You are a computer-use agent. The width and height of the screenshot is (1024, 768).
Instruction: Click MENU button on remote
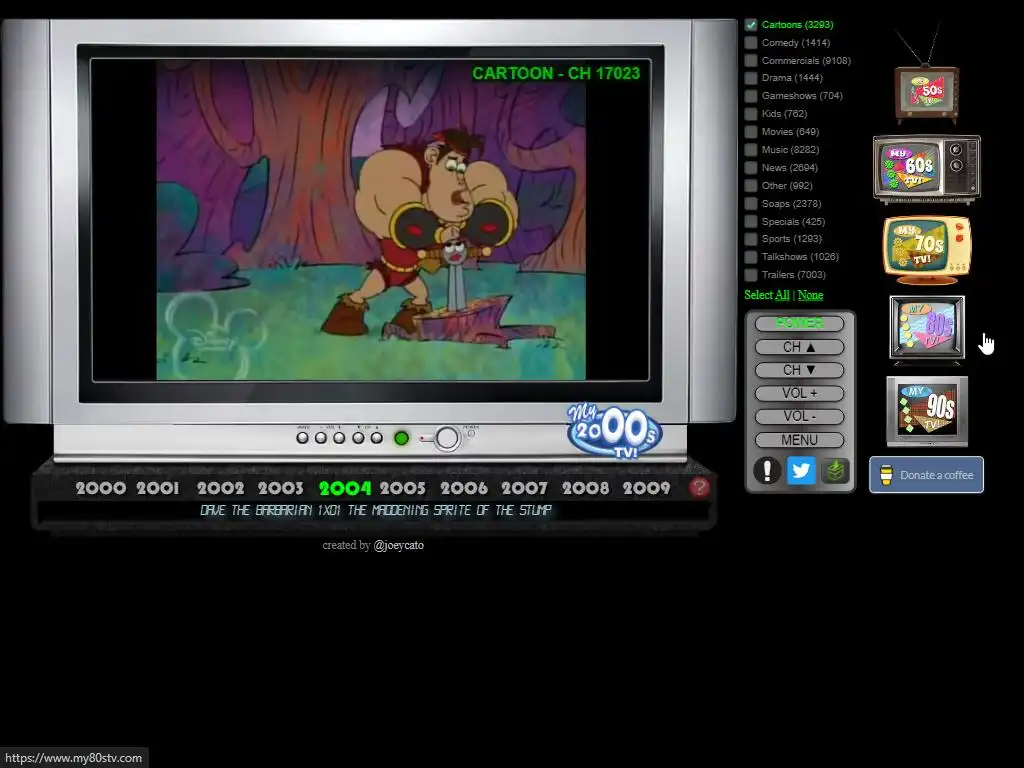pyautogui.click(x=799, y=440)
